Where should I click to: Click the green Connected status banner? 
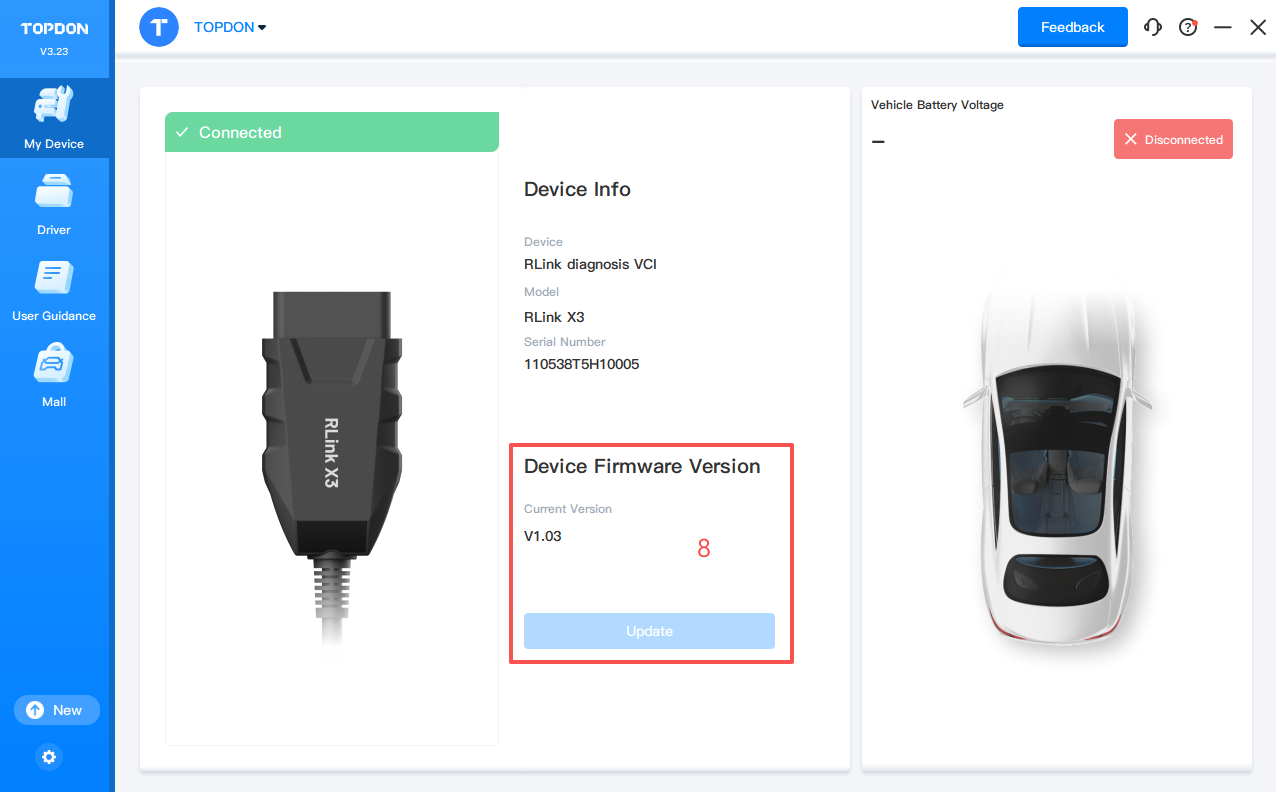pos(331,132)
